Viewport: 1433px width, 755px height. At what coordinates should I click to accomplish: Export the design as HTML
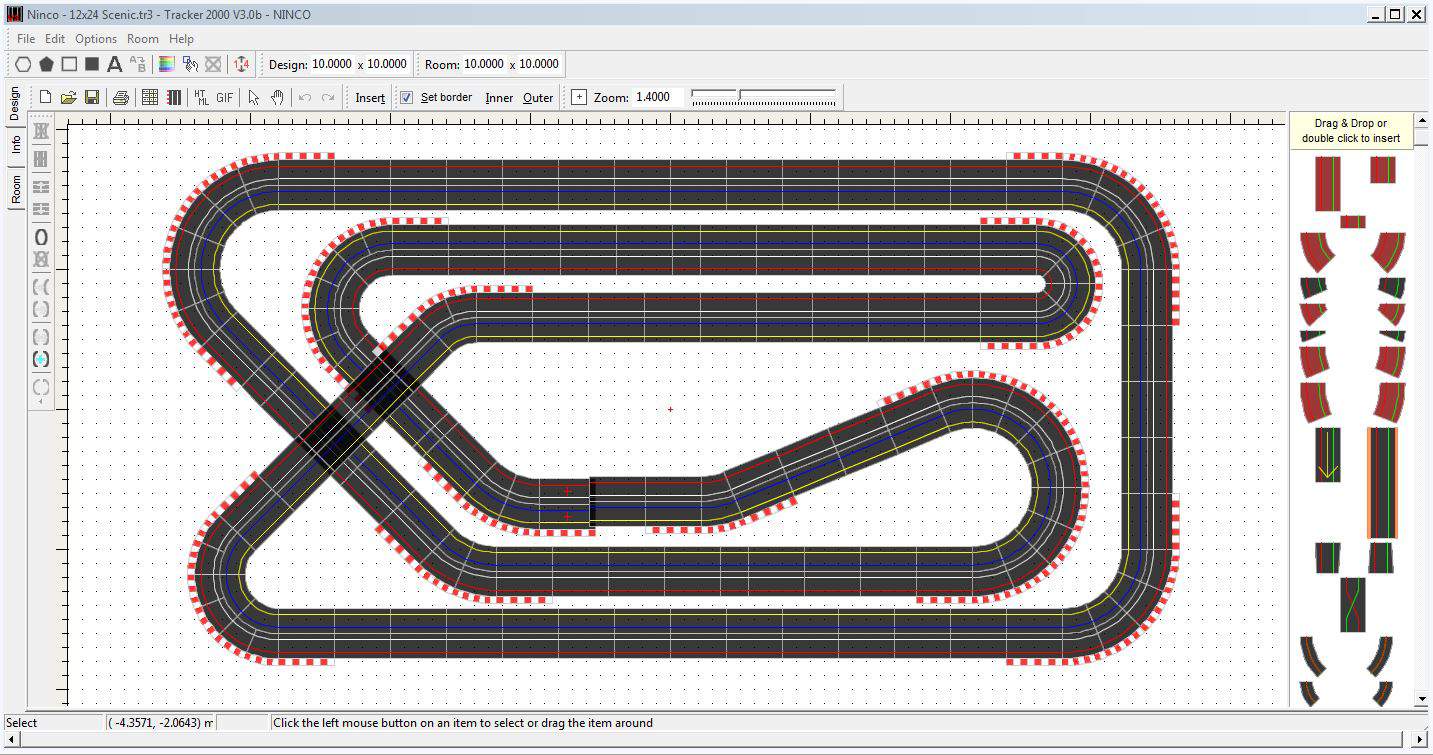(201, 97)
